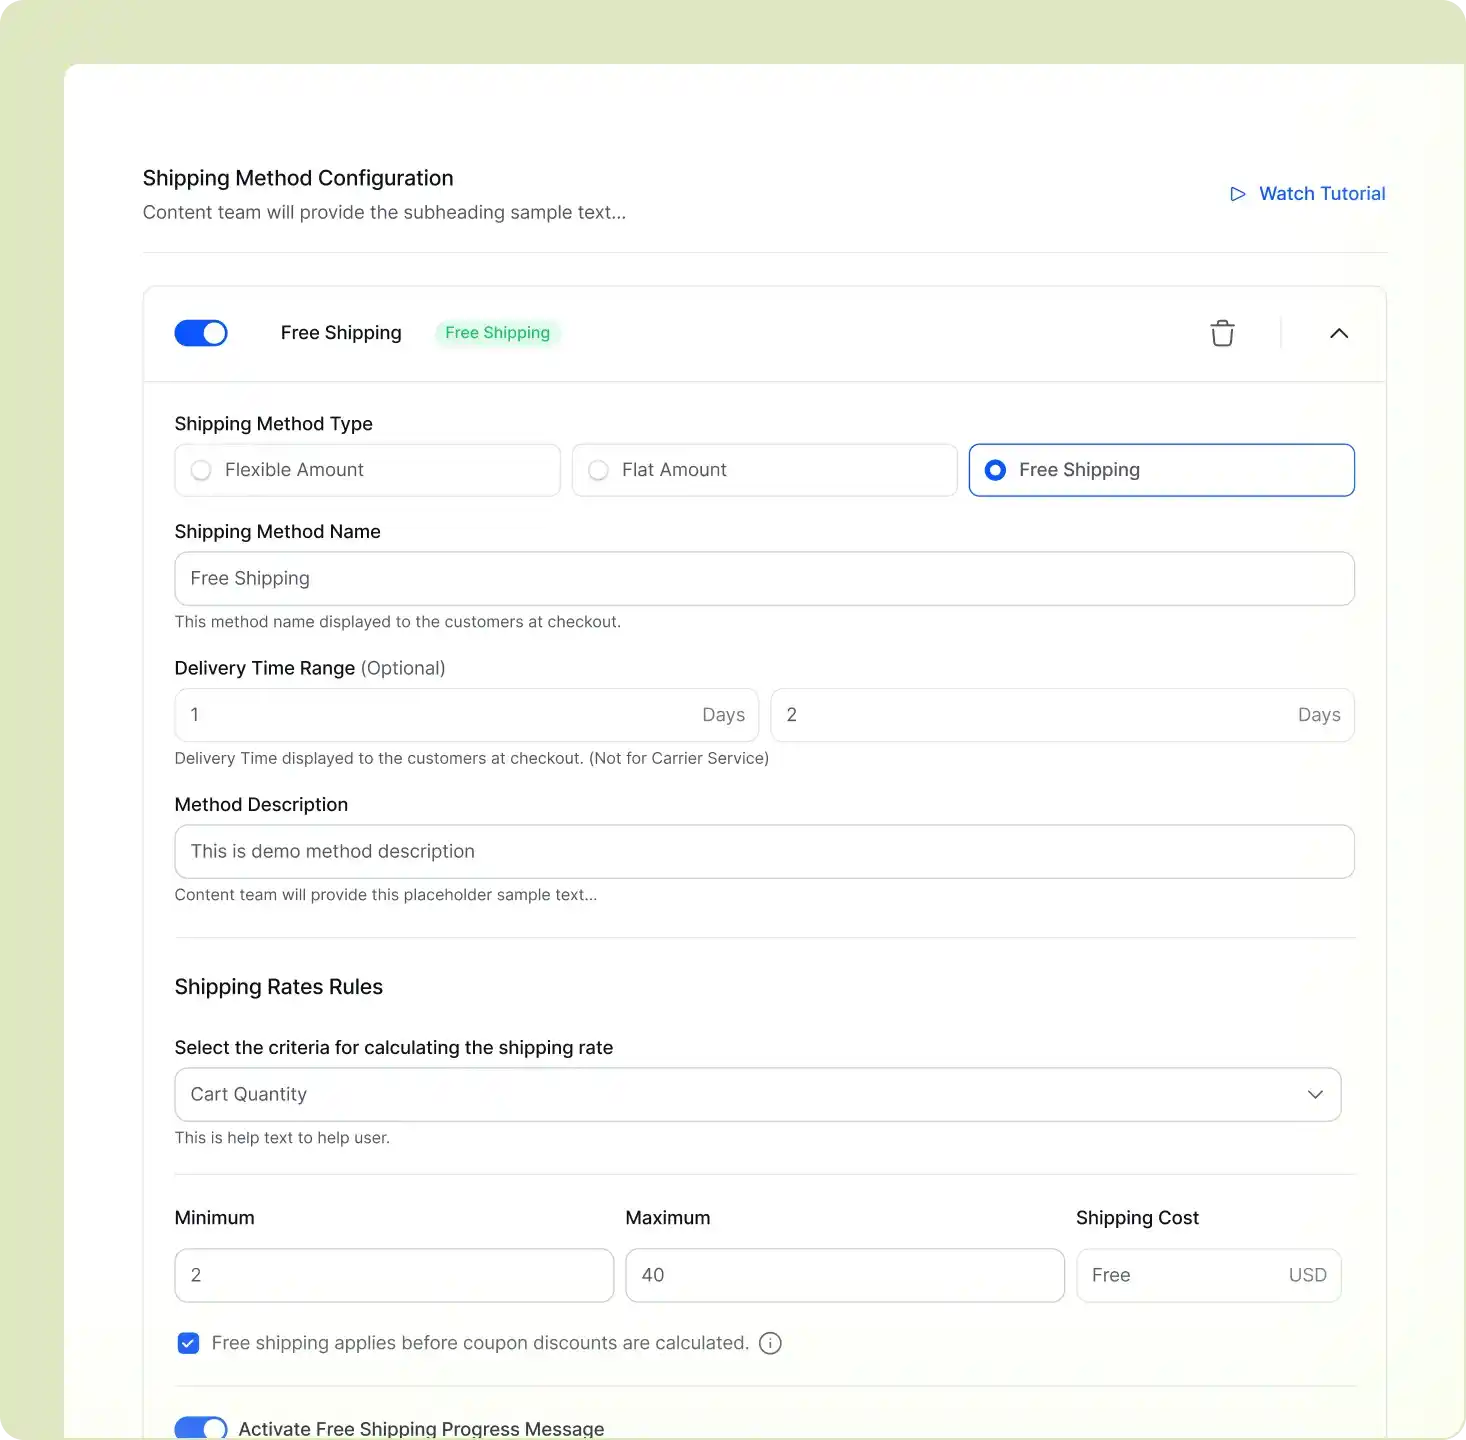Click the Minimum cart quantity field
The image size is (1466, 1440).
pos(394,1275)
